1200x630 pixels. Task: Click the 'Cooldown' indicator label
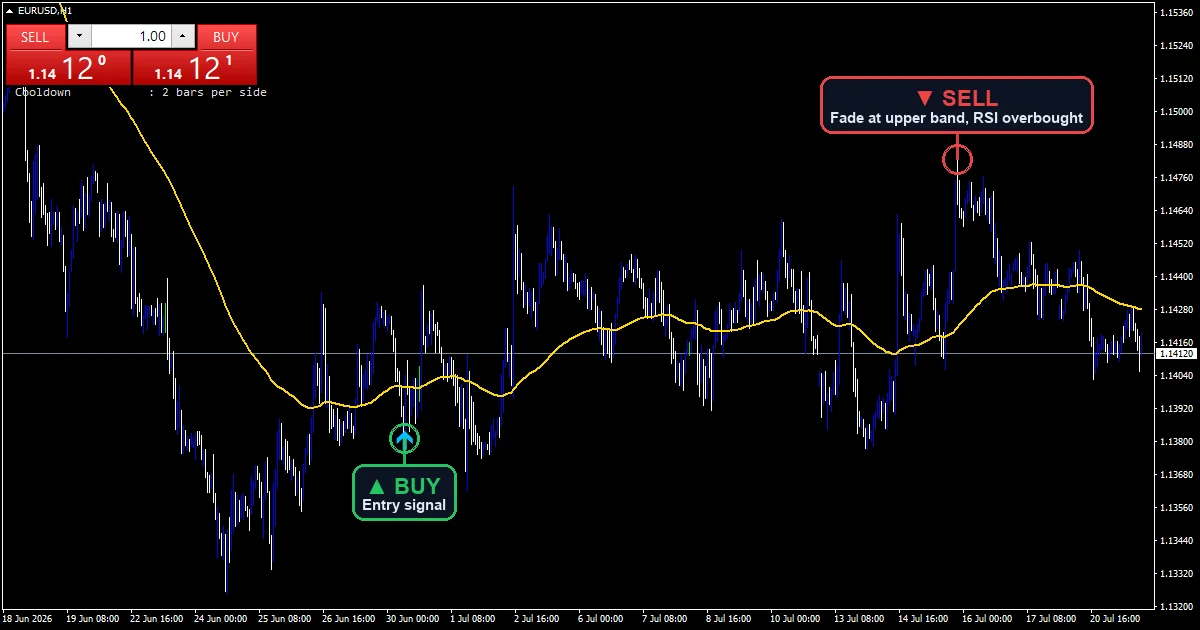pos(42,92)
